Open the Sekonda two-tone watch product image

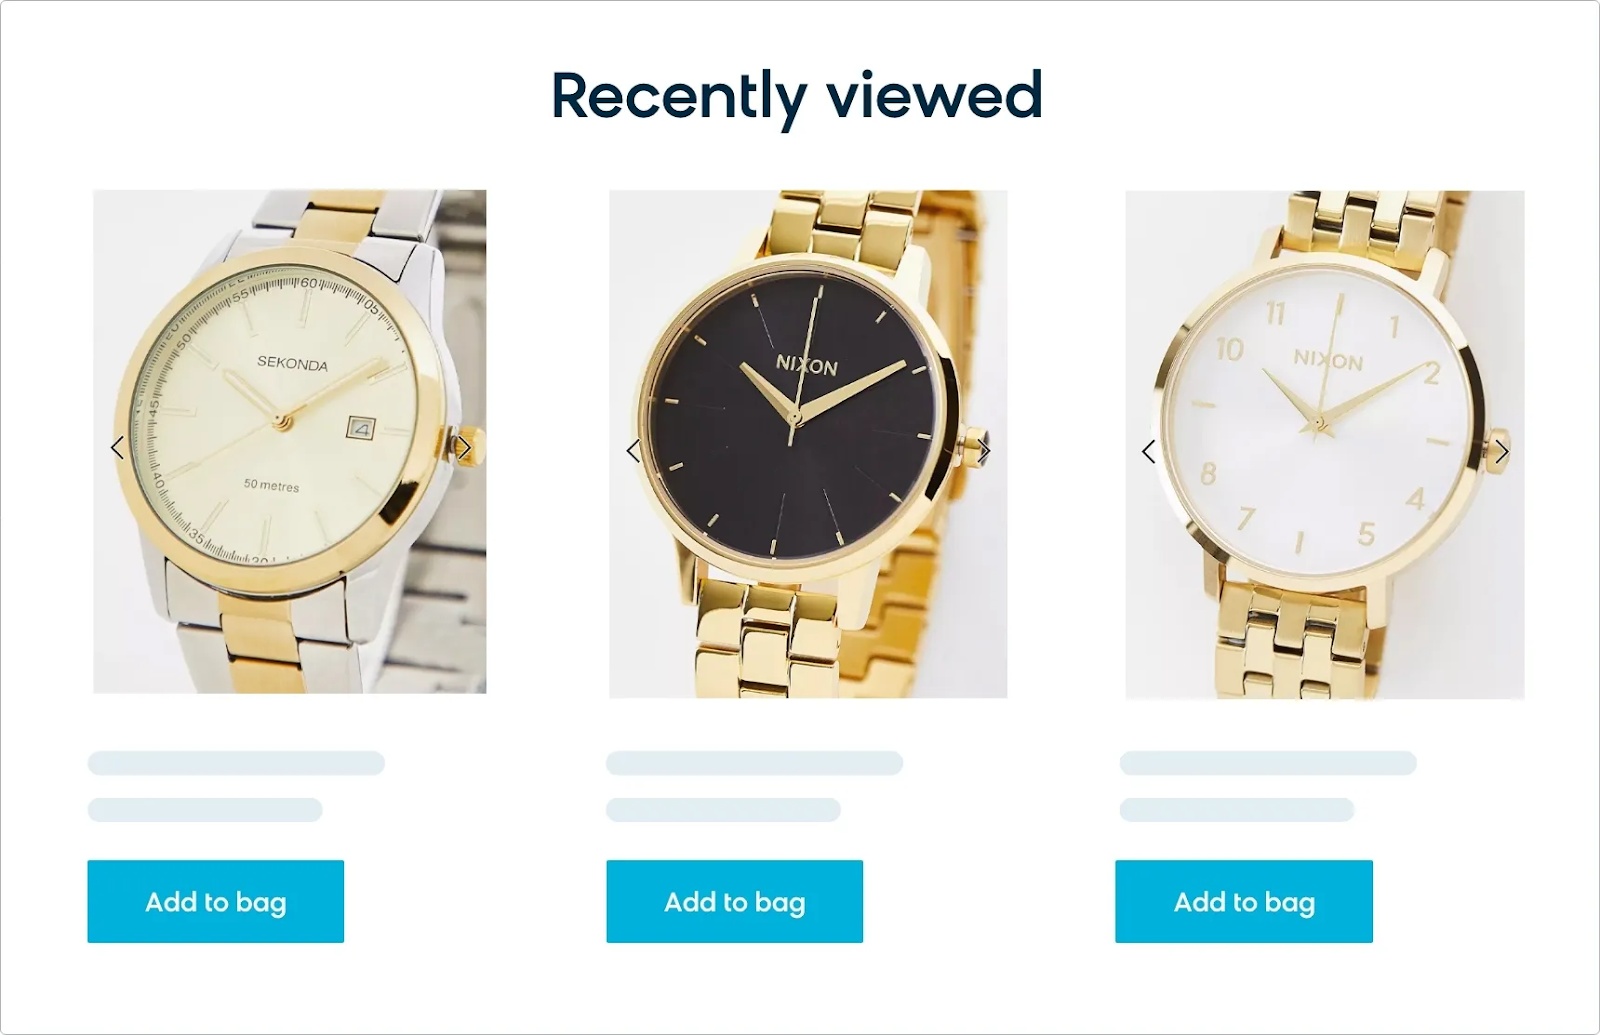[x=290, y=441]
